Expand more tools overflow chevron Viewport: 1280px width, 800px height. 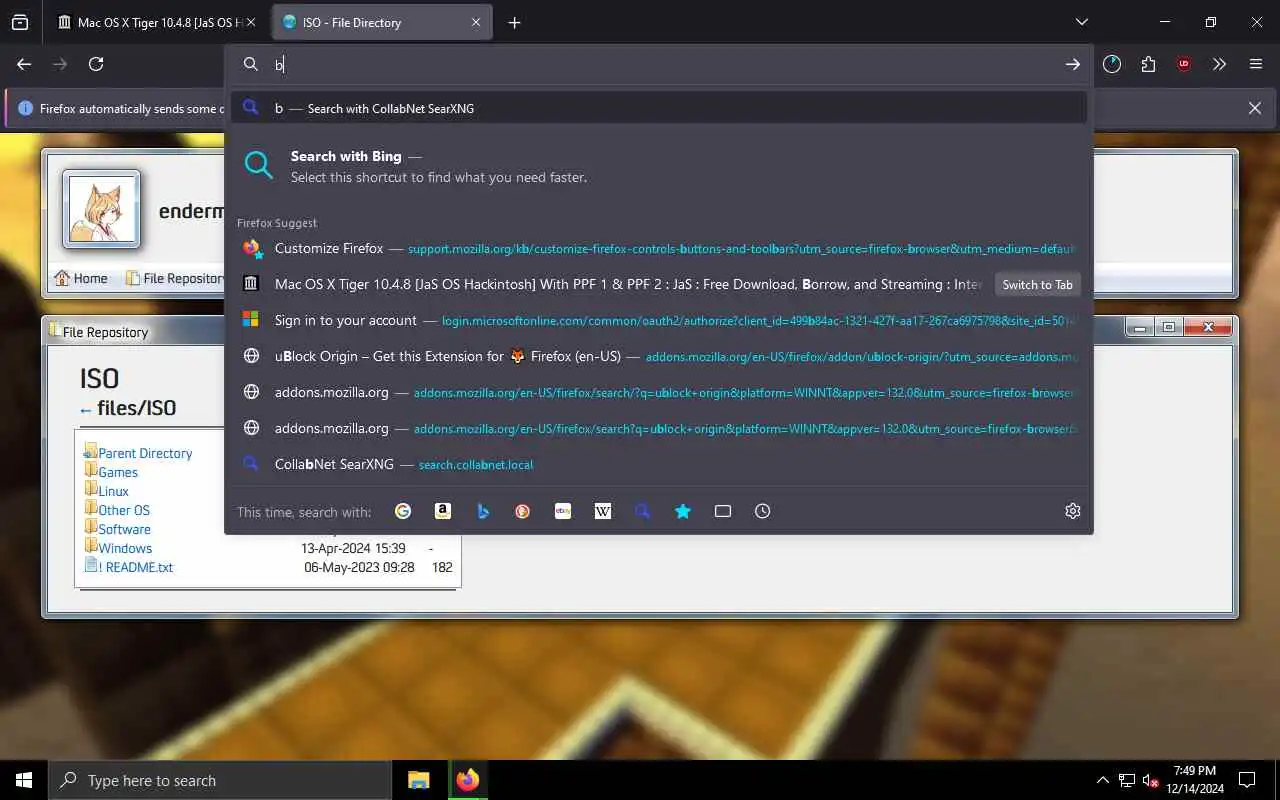[1220, 64]
